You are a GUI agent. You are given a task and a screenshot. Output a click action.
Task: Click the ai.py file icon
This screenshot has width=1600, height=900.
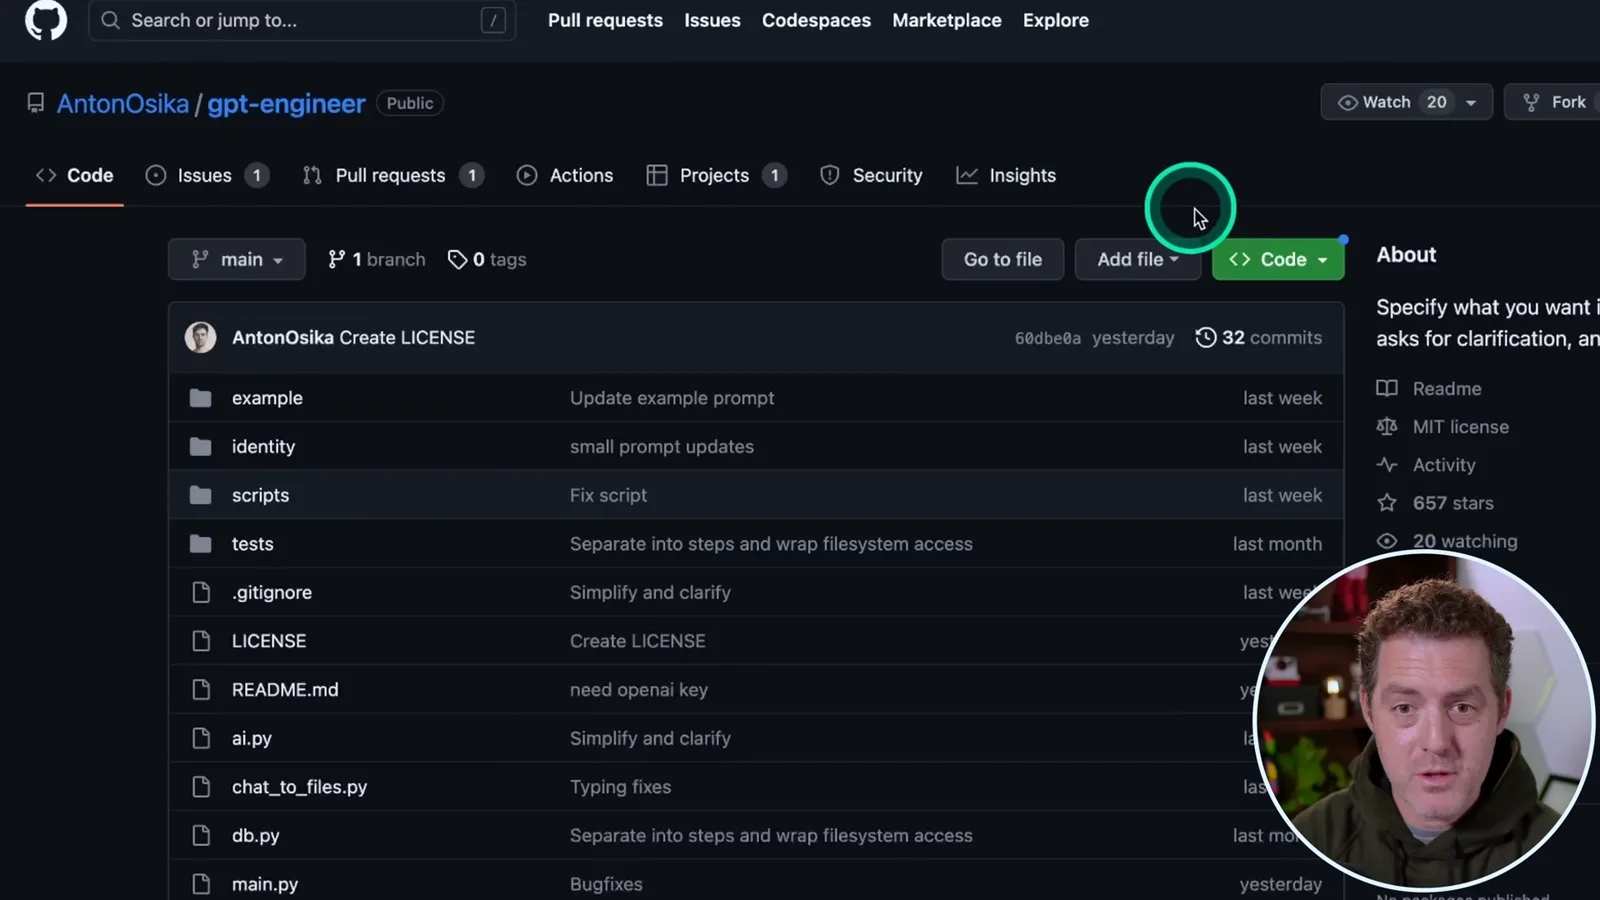tap(201, 738)
